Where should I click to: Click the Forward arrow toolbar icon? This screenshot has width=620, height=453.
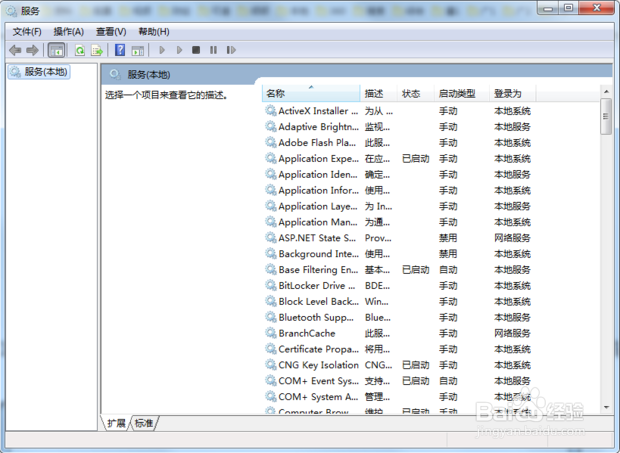[32, 50]
